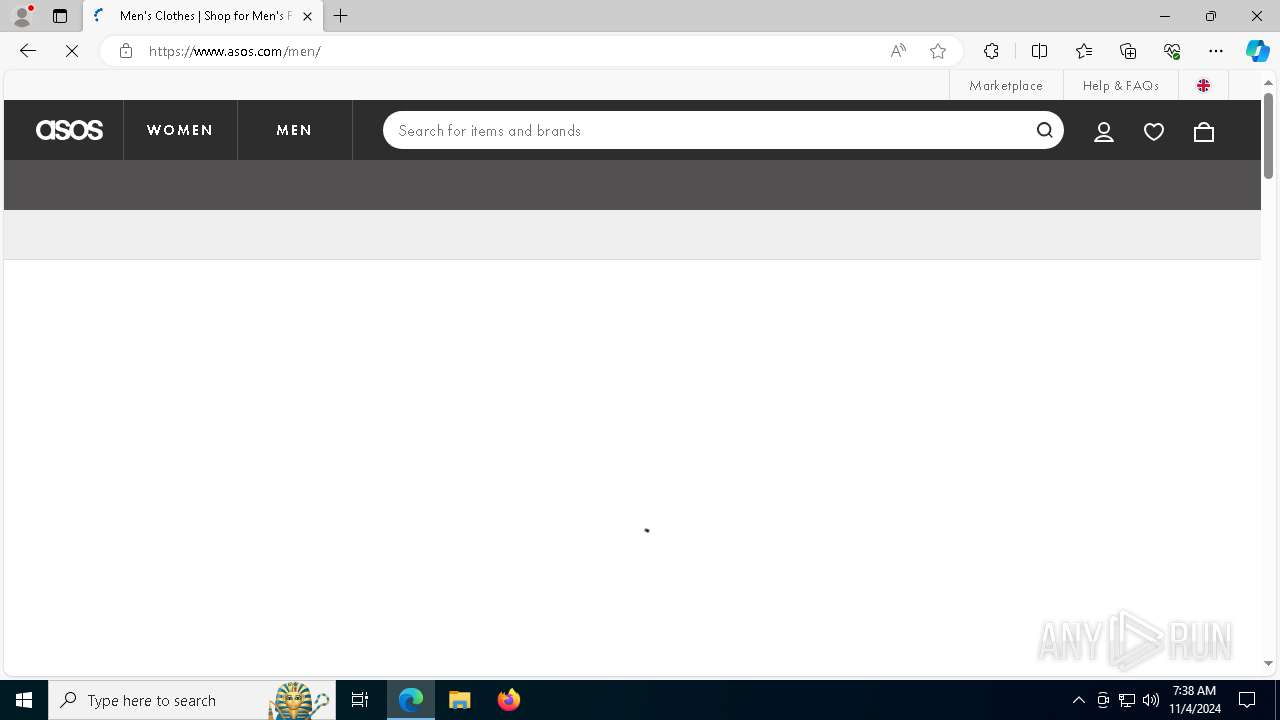Image resolution: width=1280 pixels, height=720 pixels.
Task: Open the network status tray icon
Action: (1127, 700)
